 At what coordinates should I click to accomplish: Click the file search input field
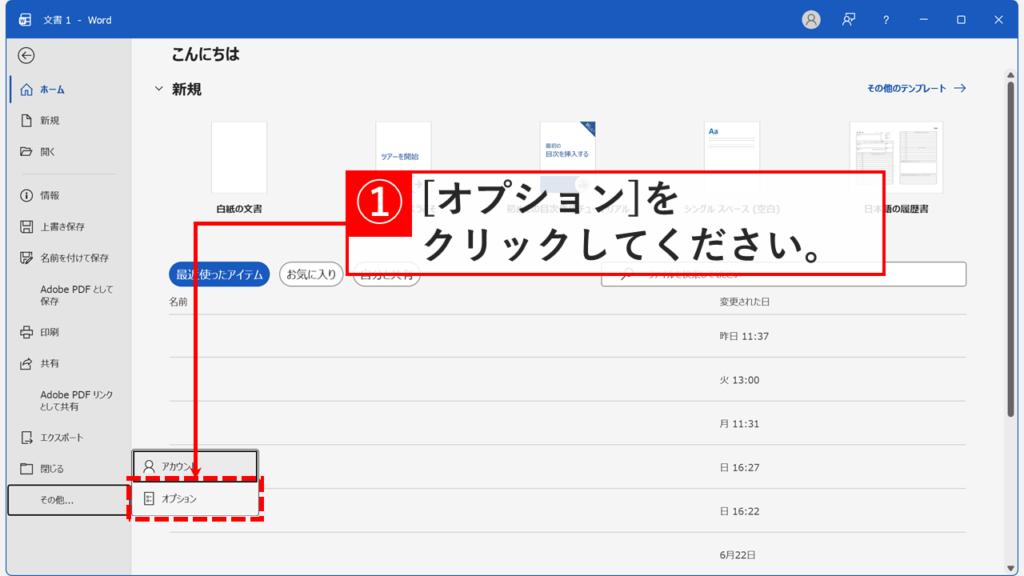[784, 274]
